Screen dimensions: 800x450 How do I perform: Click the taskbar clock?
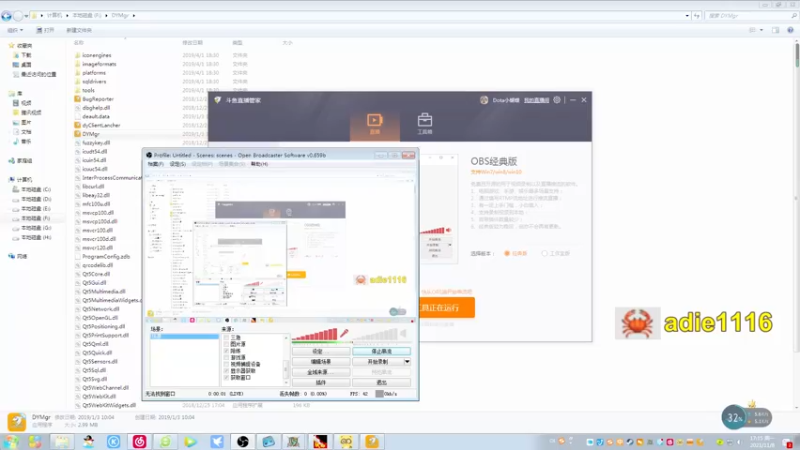762,442
